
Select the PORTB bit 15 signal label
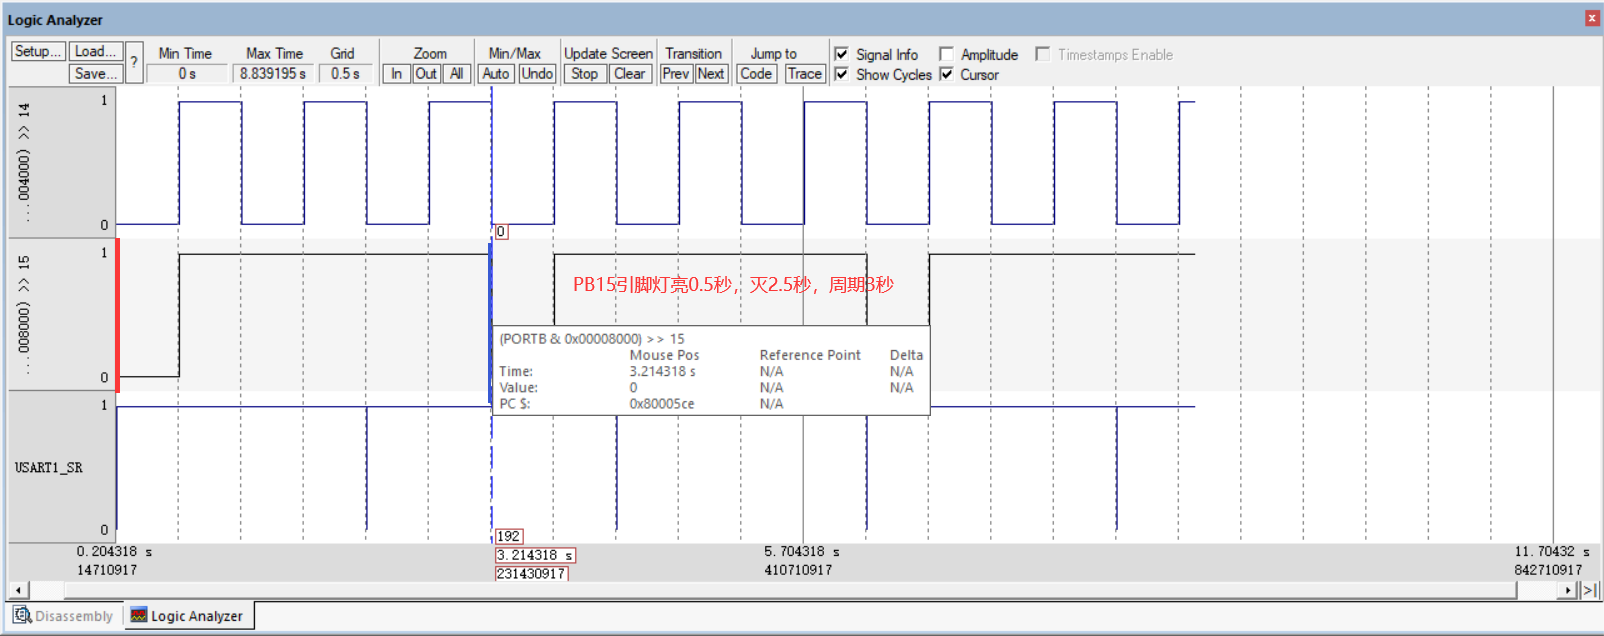pos(24,315)
